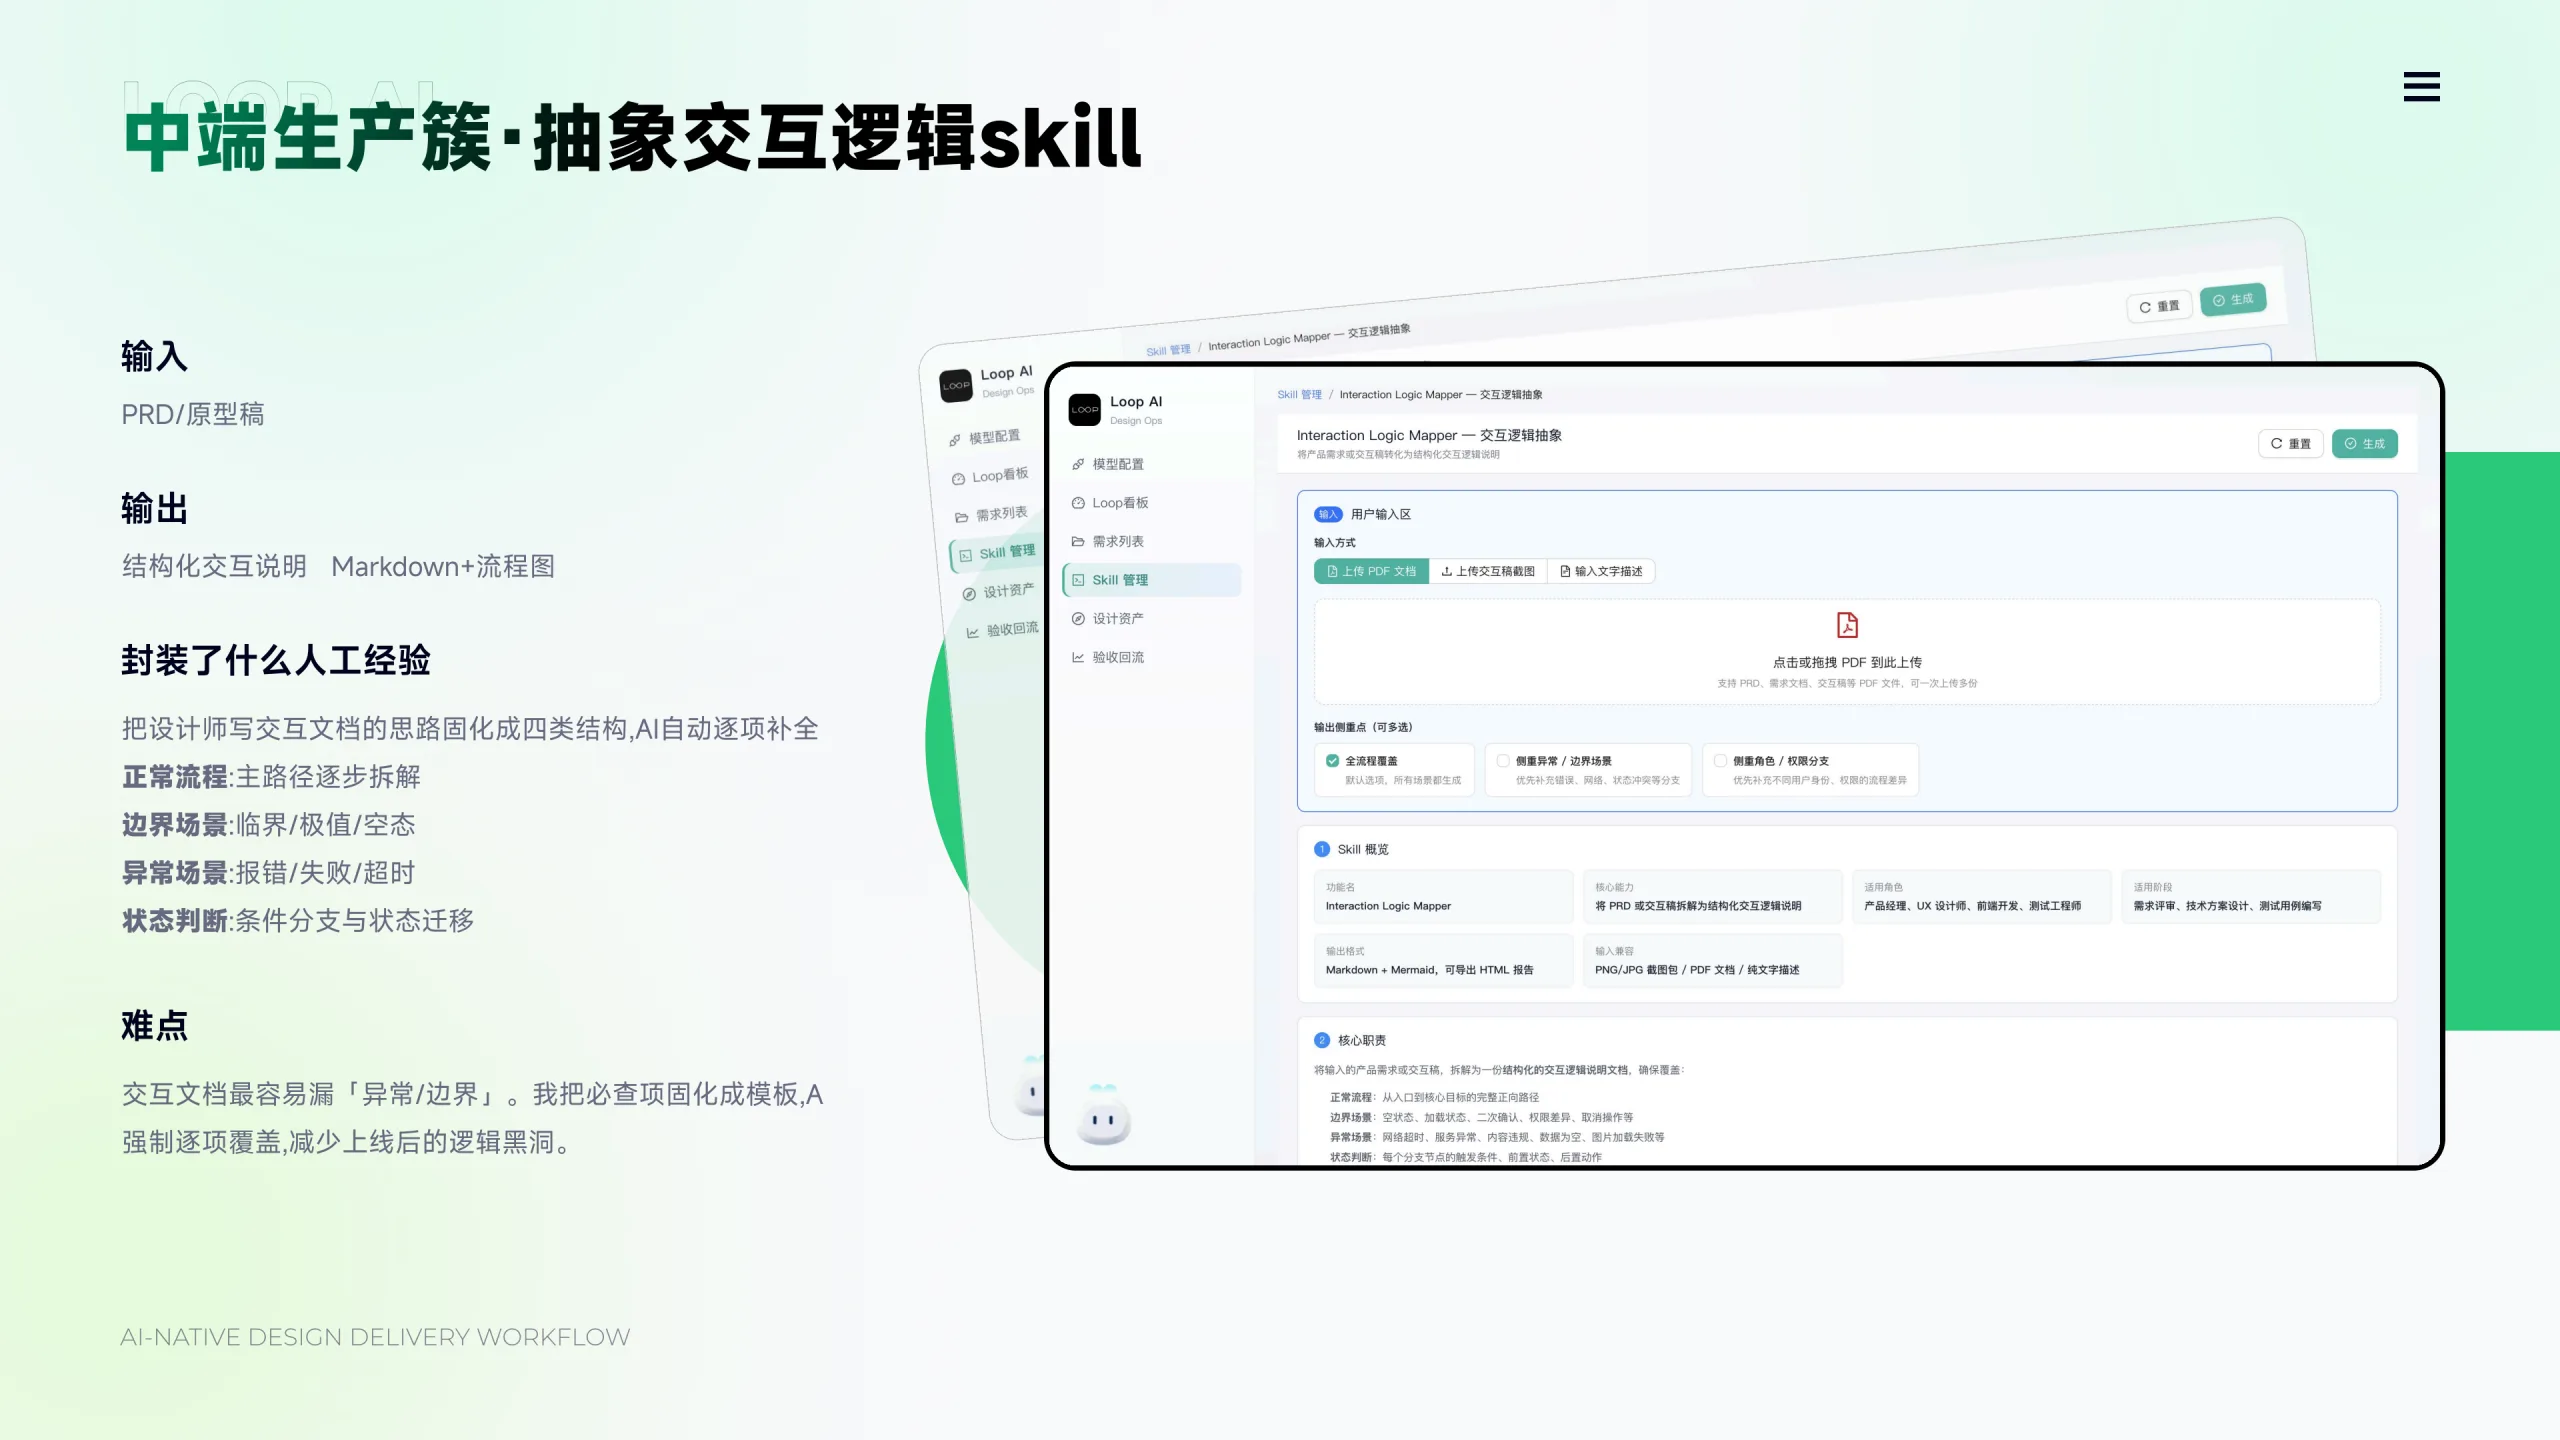Click step 1 badge beside Skill 概览
This screenshot has width=2560, height=1440.
tap(1322, 849)
